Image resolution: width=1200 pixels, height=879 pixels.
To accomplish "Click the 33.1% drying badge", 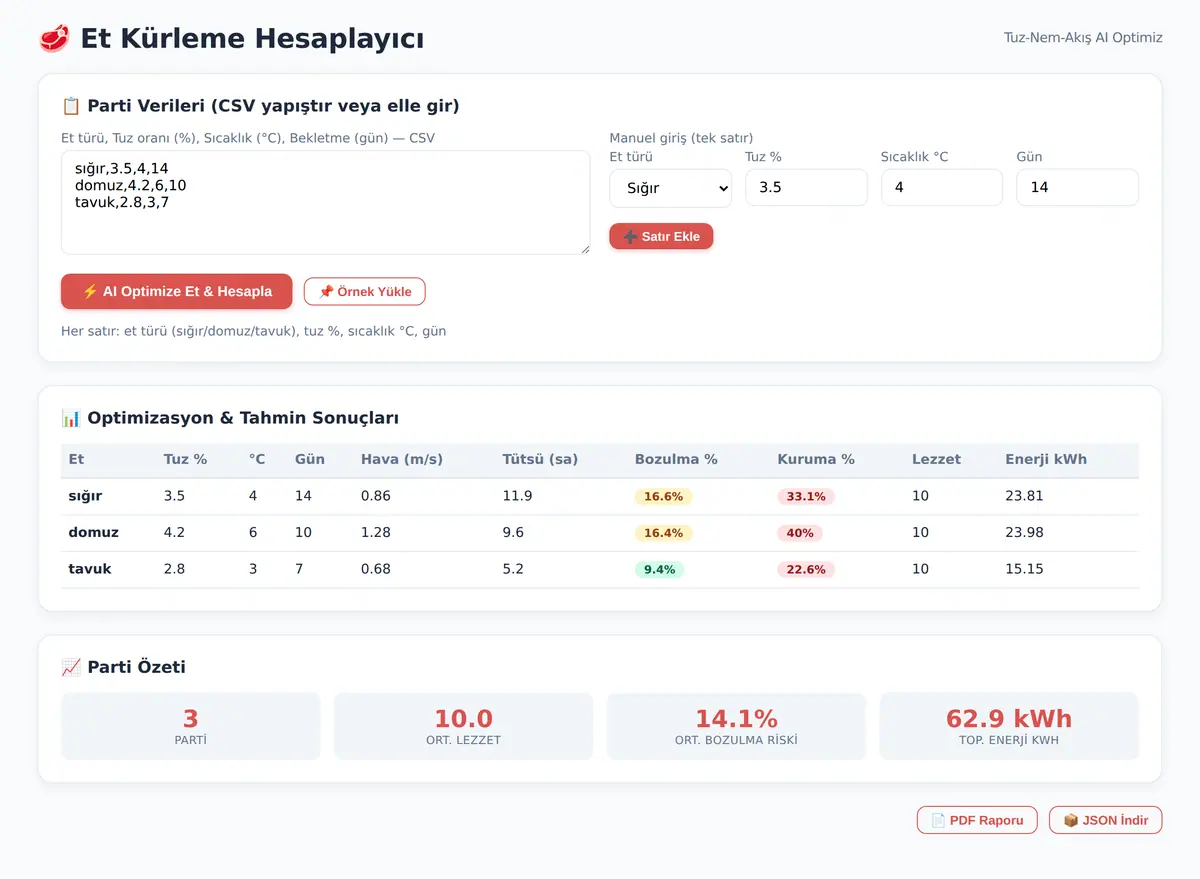I will [x=806, y=497].
